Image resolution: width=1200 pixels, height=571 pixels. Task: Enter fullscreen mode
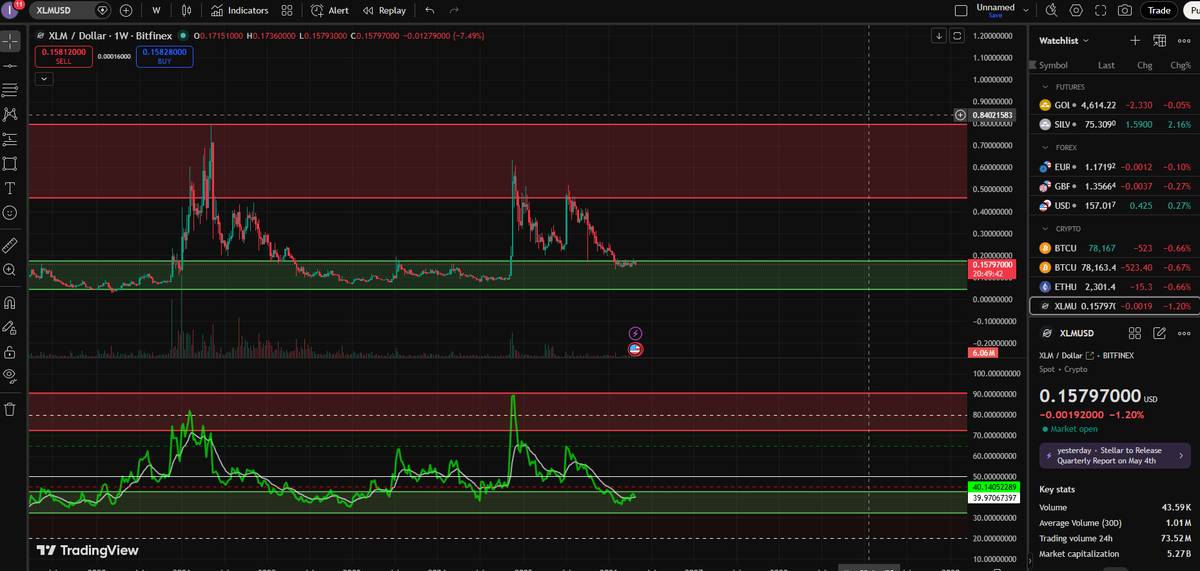pyautogui.click(x=1101, y=10)
